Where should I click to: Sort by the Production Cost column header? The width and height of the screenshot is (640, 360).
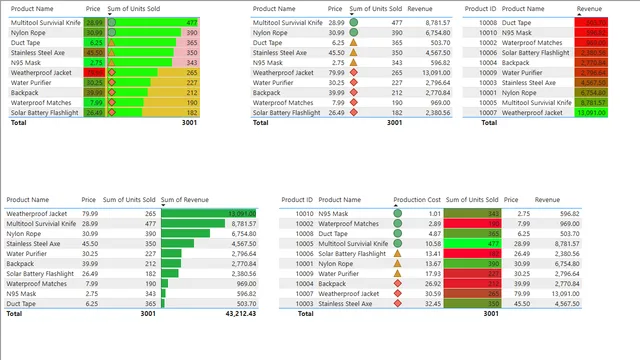pos(417,200)
